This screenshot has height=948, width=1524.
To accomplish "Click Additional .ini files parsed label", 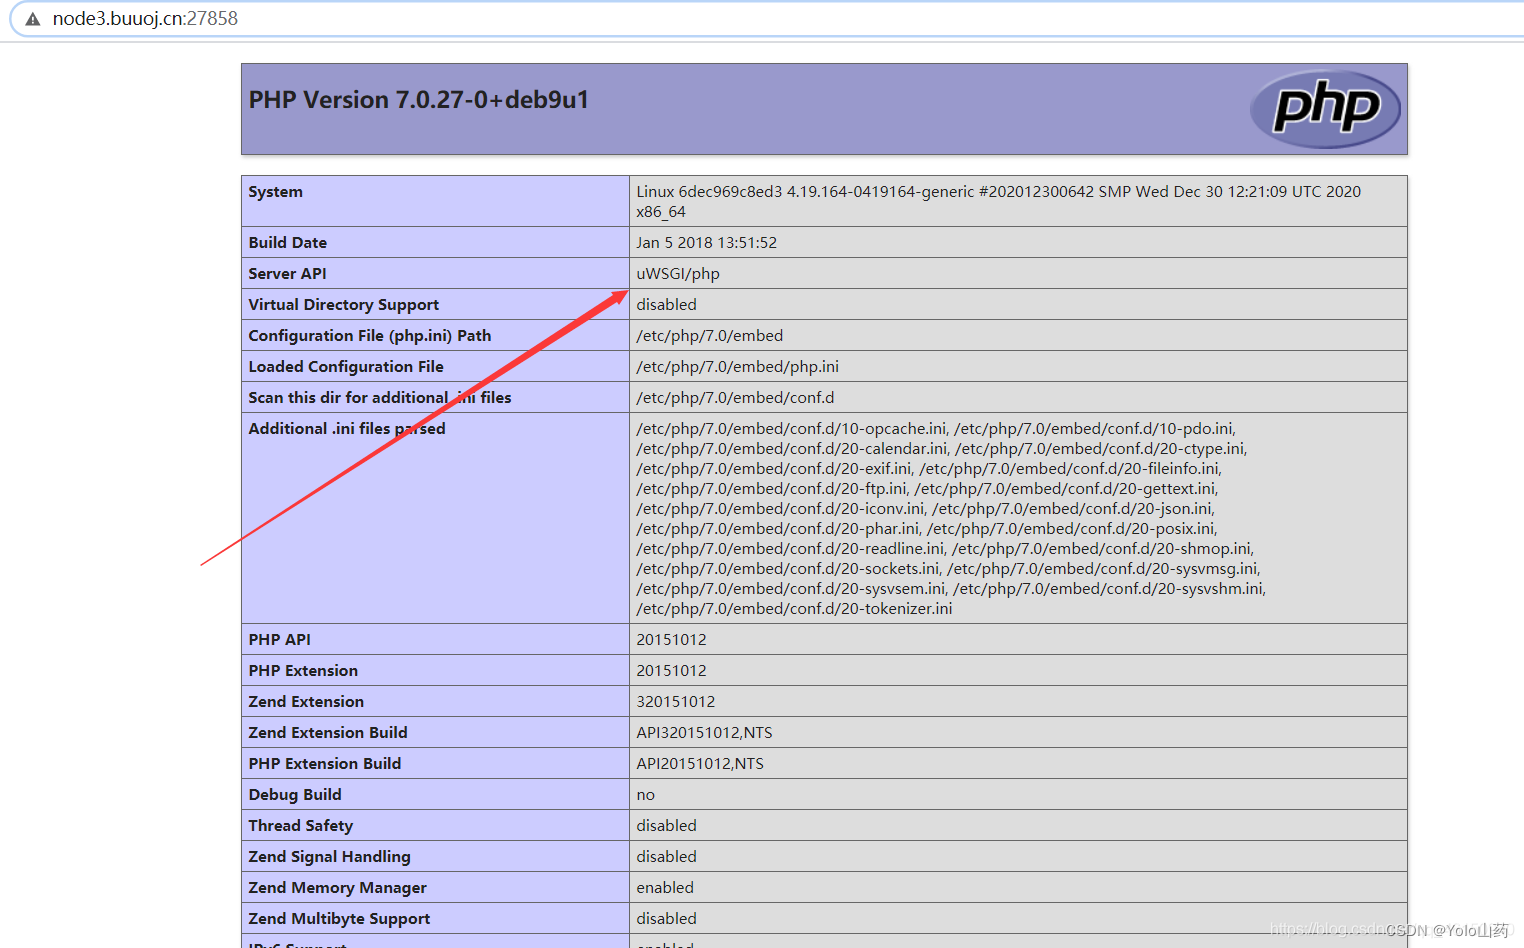I will pos(347,429).
